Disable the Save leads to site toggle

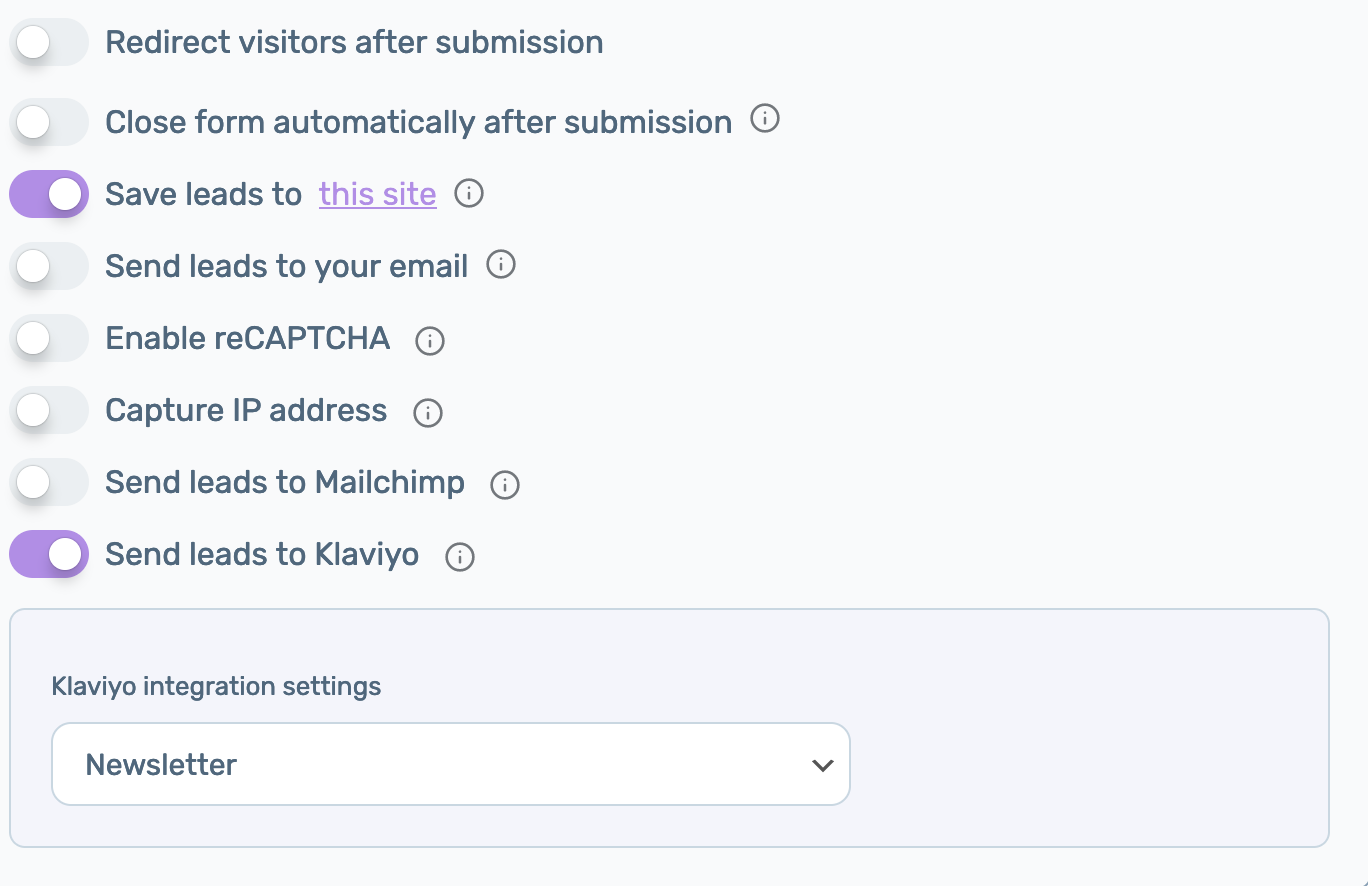[49, 194]
